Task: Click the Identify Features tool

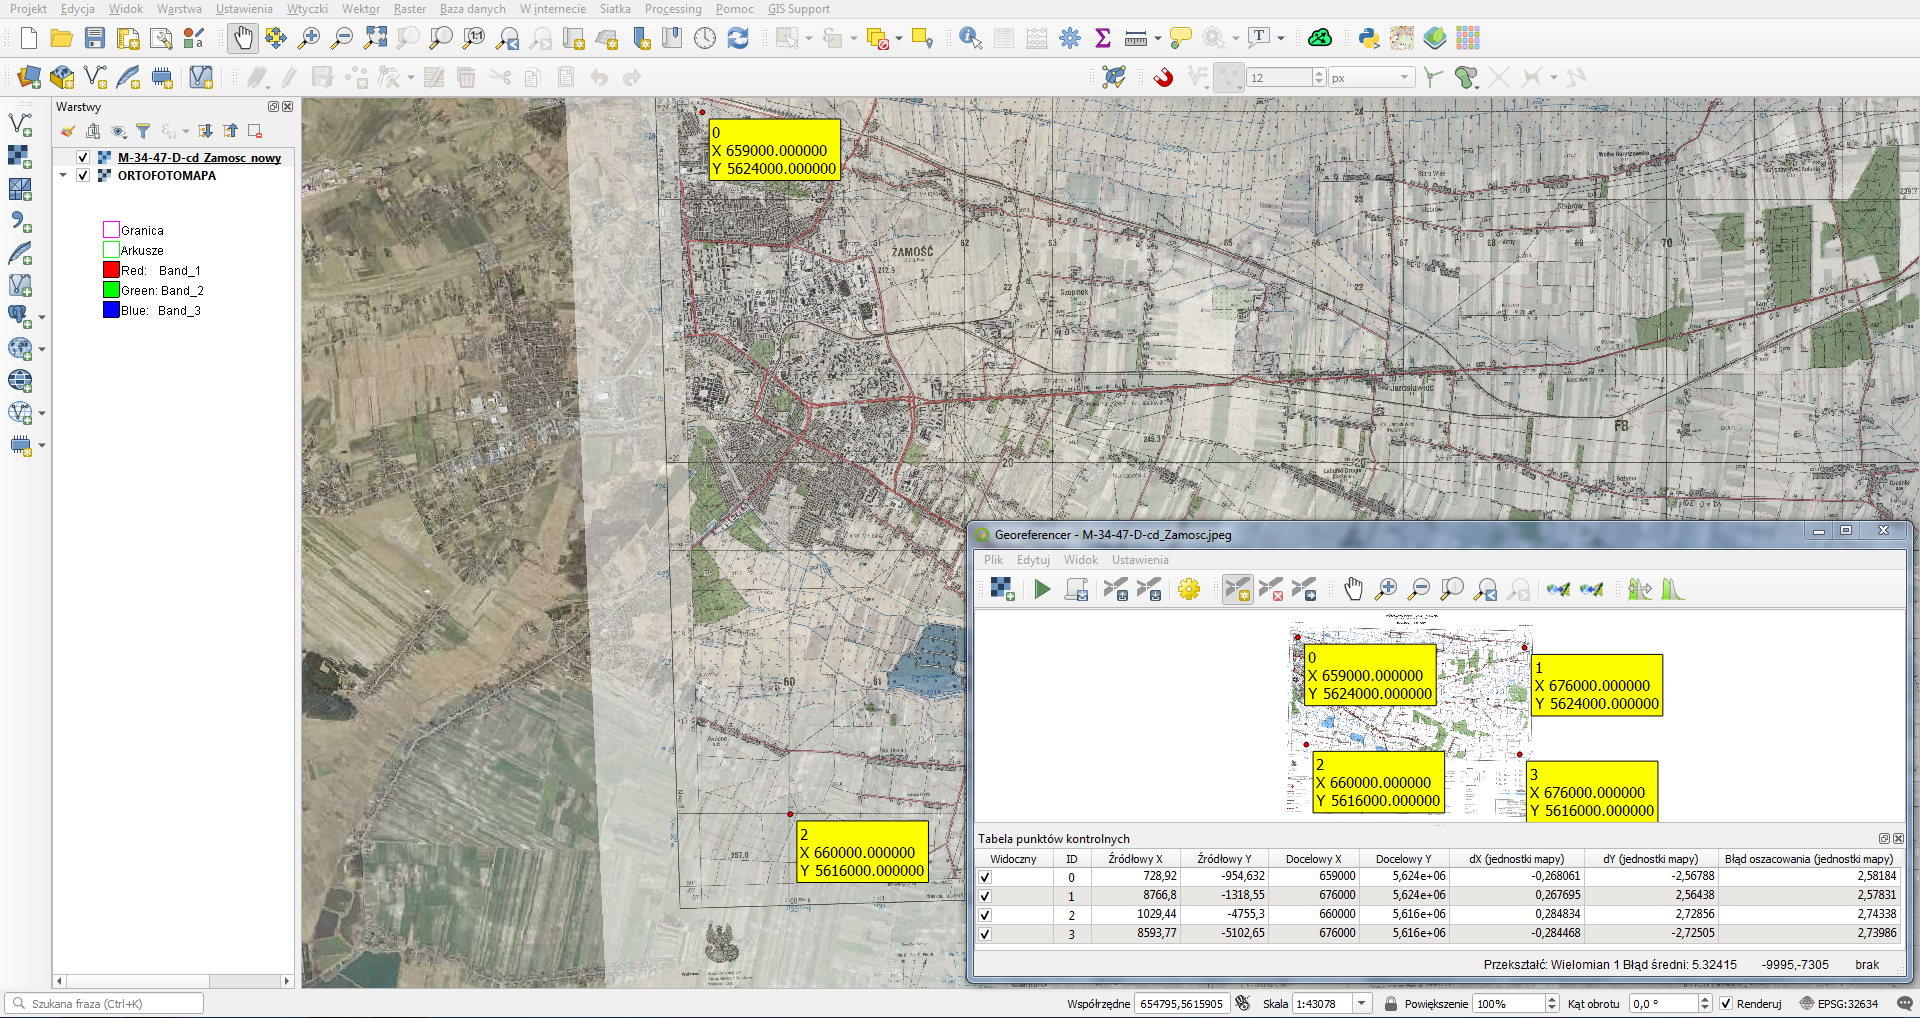Action: (x=969, y=38)
